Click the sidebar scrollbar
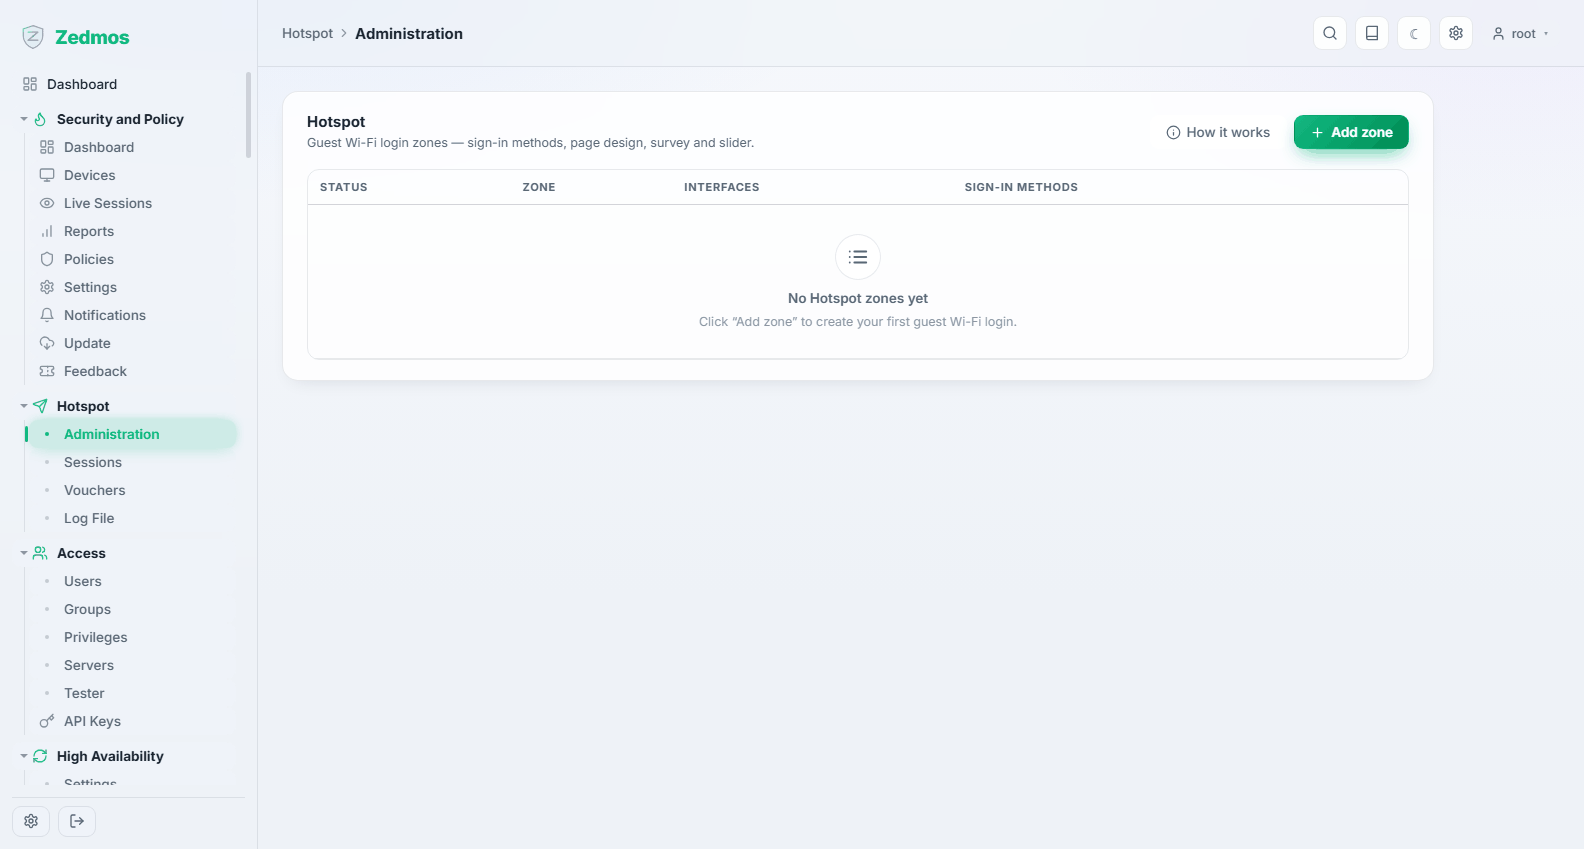The width and height of the screenshot is (1584, 849). (x=248, y=115)
